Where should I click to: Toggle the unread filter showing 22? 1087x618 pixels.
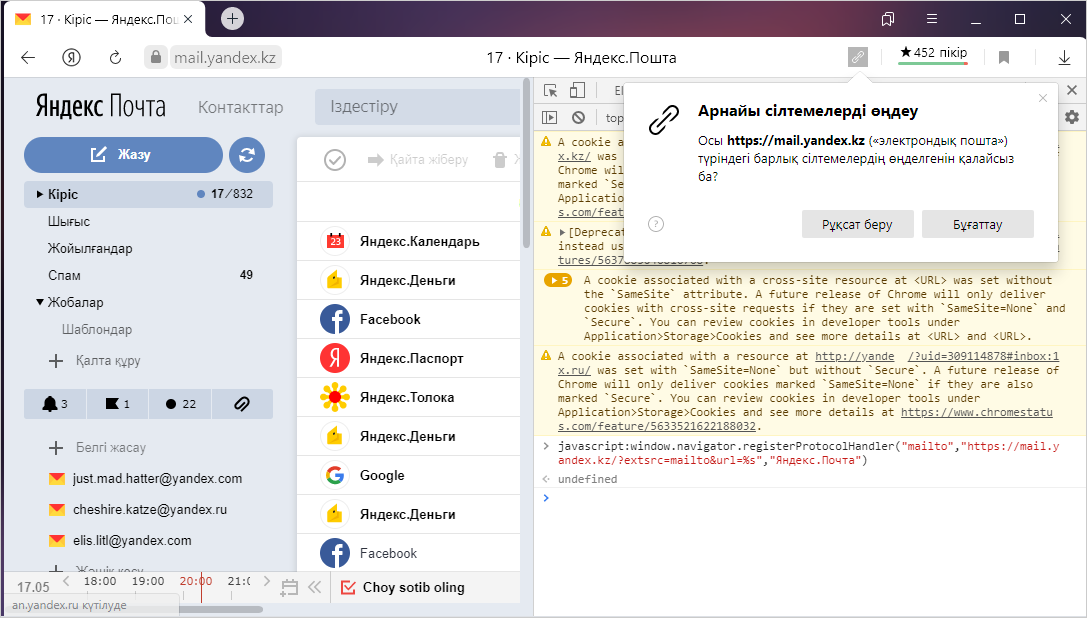pos(180,404)
